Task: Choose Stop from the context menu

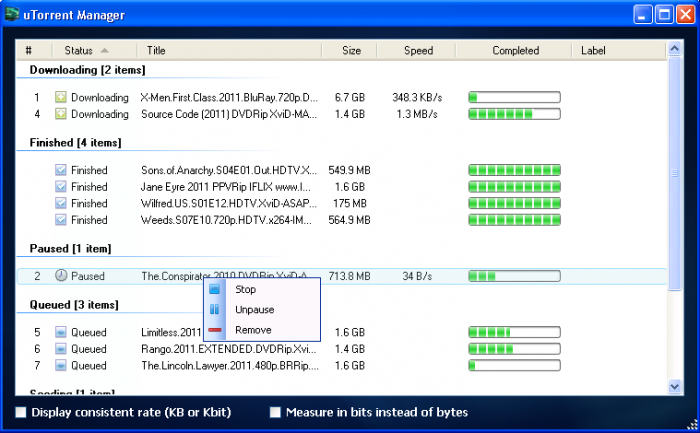Action: coord(262,289)
